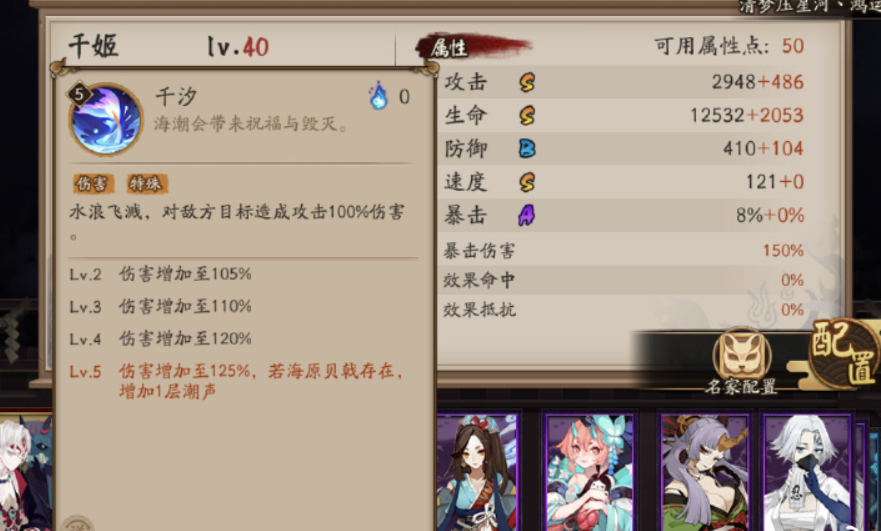
Task: Click the S rating icon beside 速度
Action: tap(527, 181)
